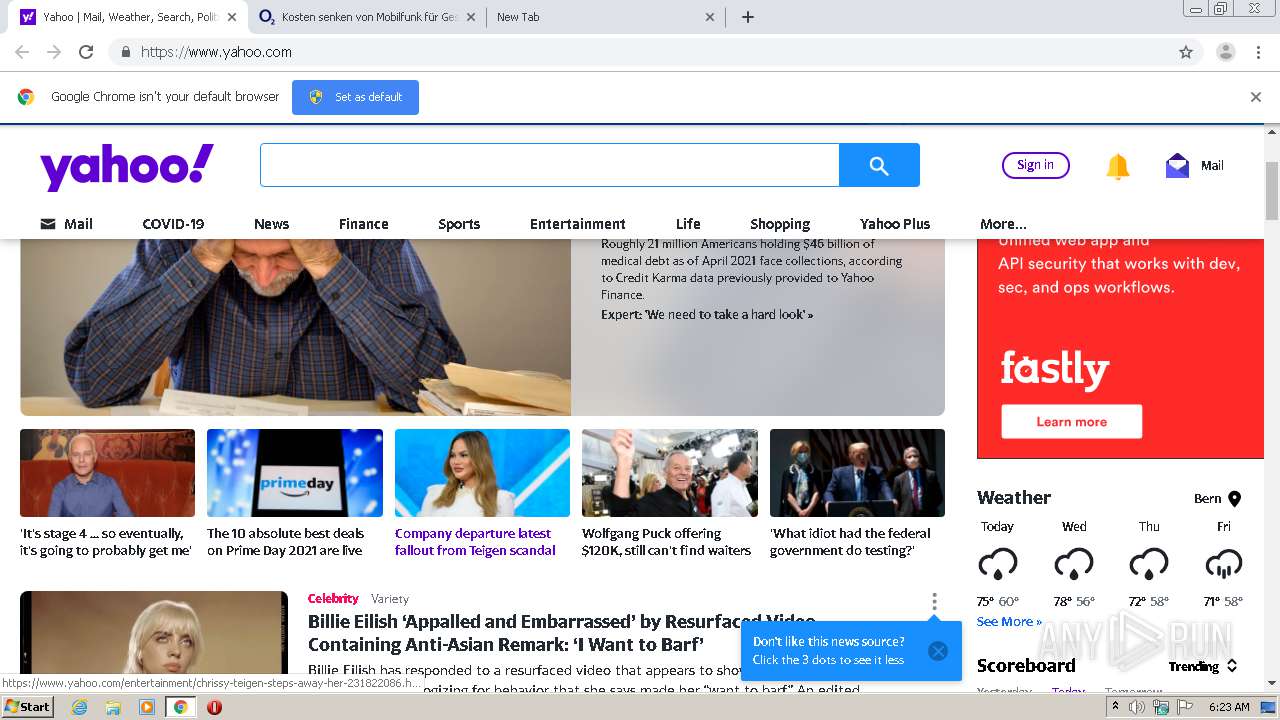This screenshot has width=1280, height=720.
Task: Bookmark this page with the star icon
Action: click(x=1186, y=52)
